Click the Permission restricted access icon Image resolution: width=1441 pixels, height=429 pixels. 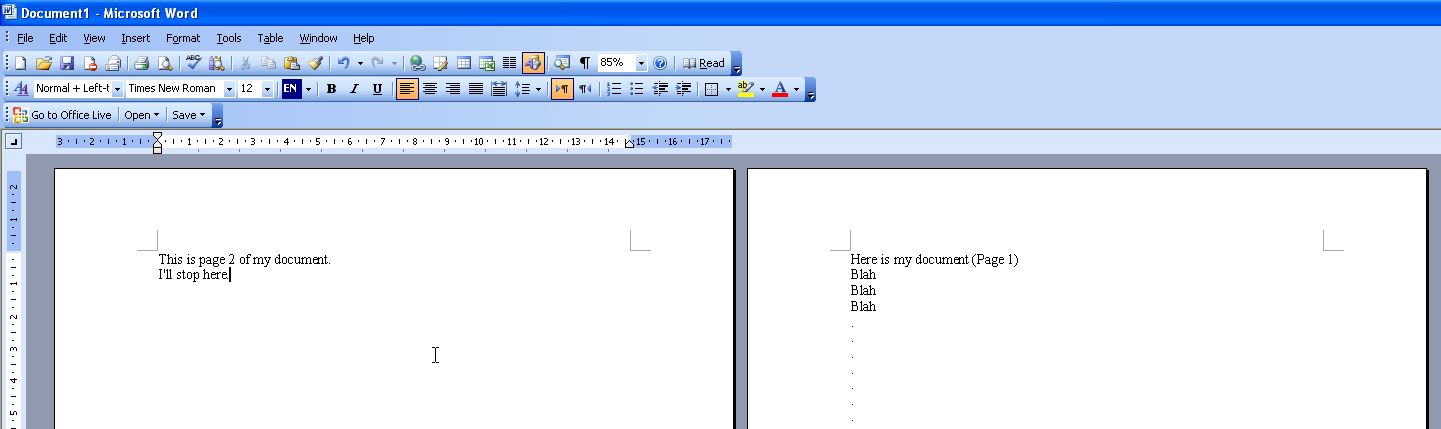point(90,63)
